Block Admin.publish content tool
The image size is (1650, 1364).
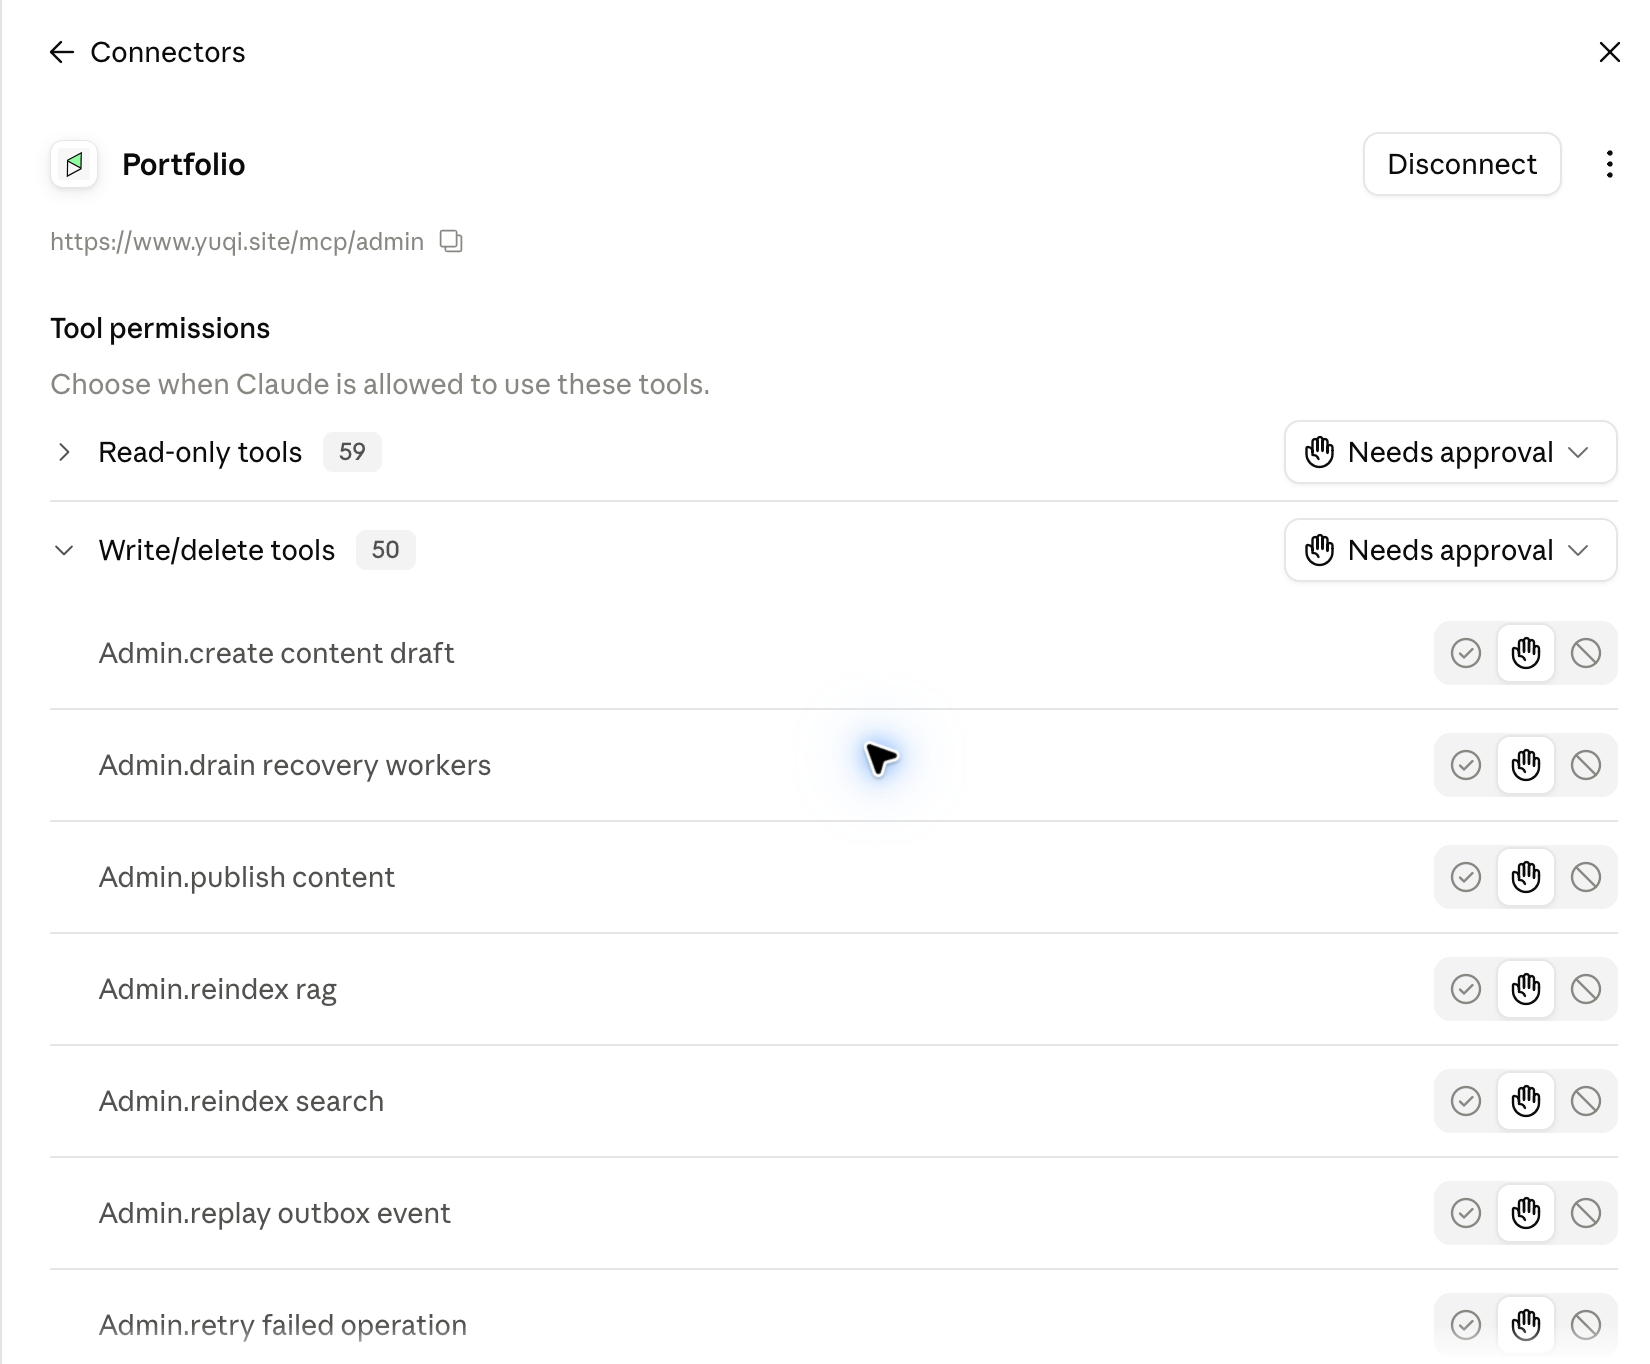pyautogui.click(x=1586, y=877)
